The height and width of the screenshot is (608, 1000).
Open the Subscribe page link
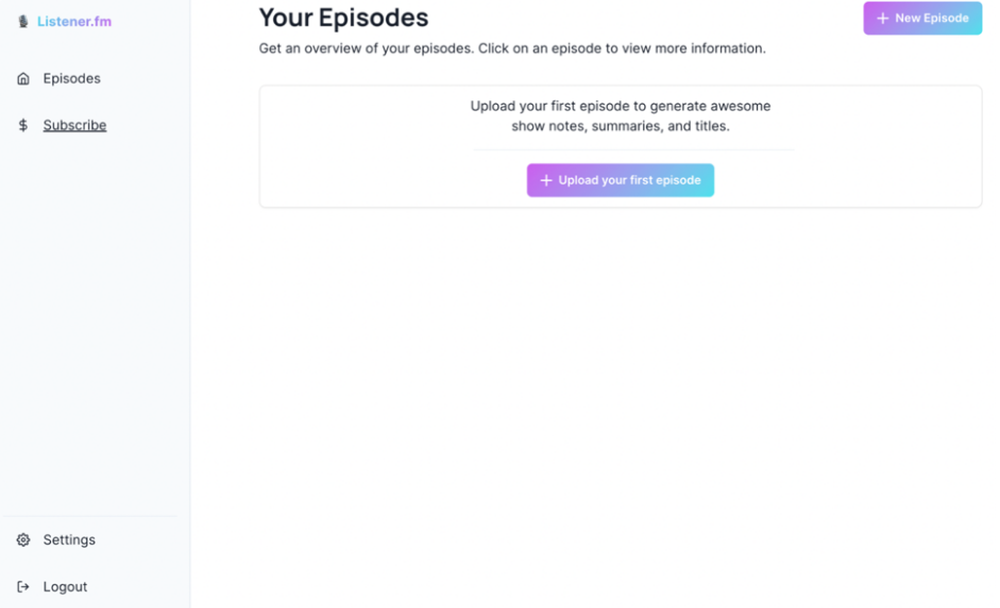pyautogui.click(x=75, y=125)
